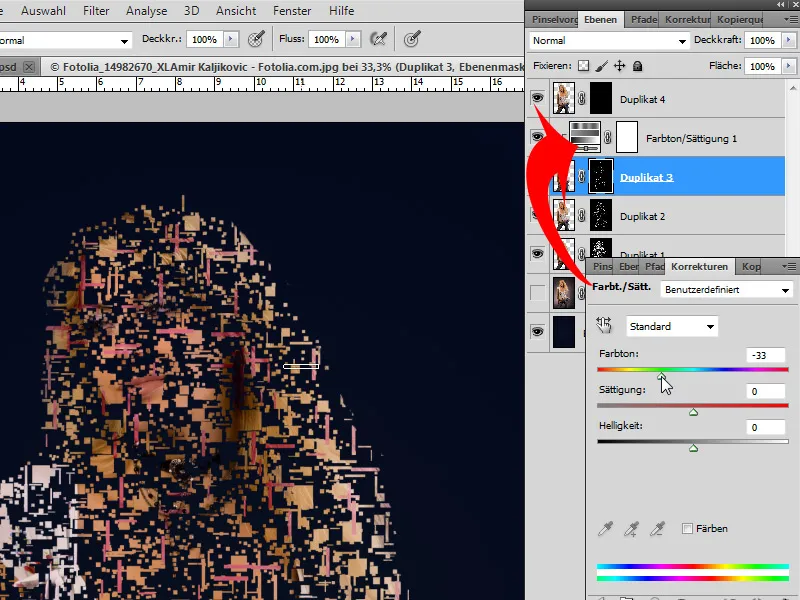Click the Farbton value field showing -33

click(765, 356)
